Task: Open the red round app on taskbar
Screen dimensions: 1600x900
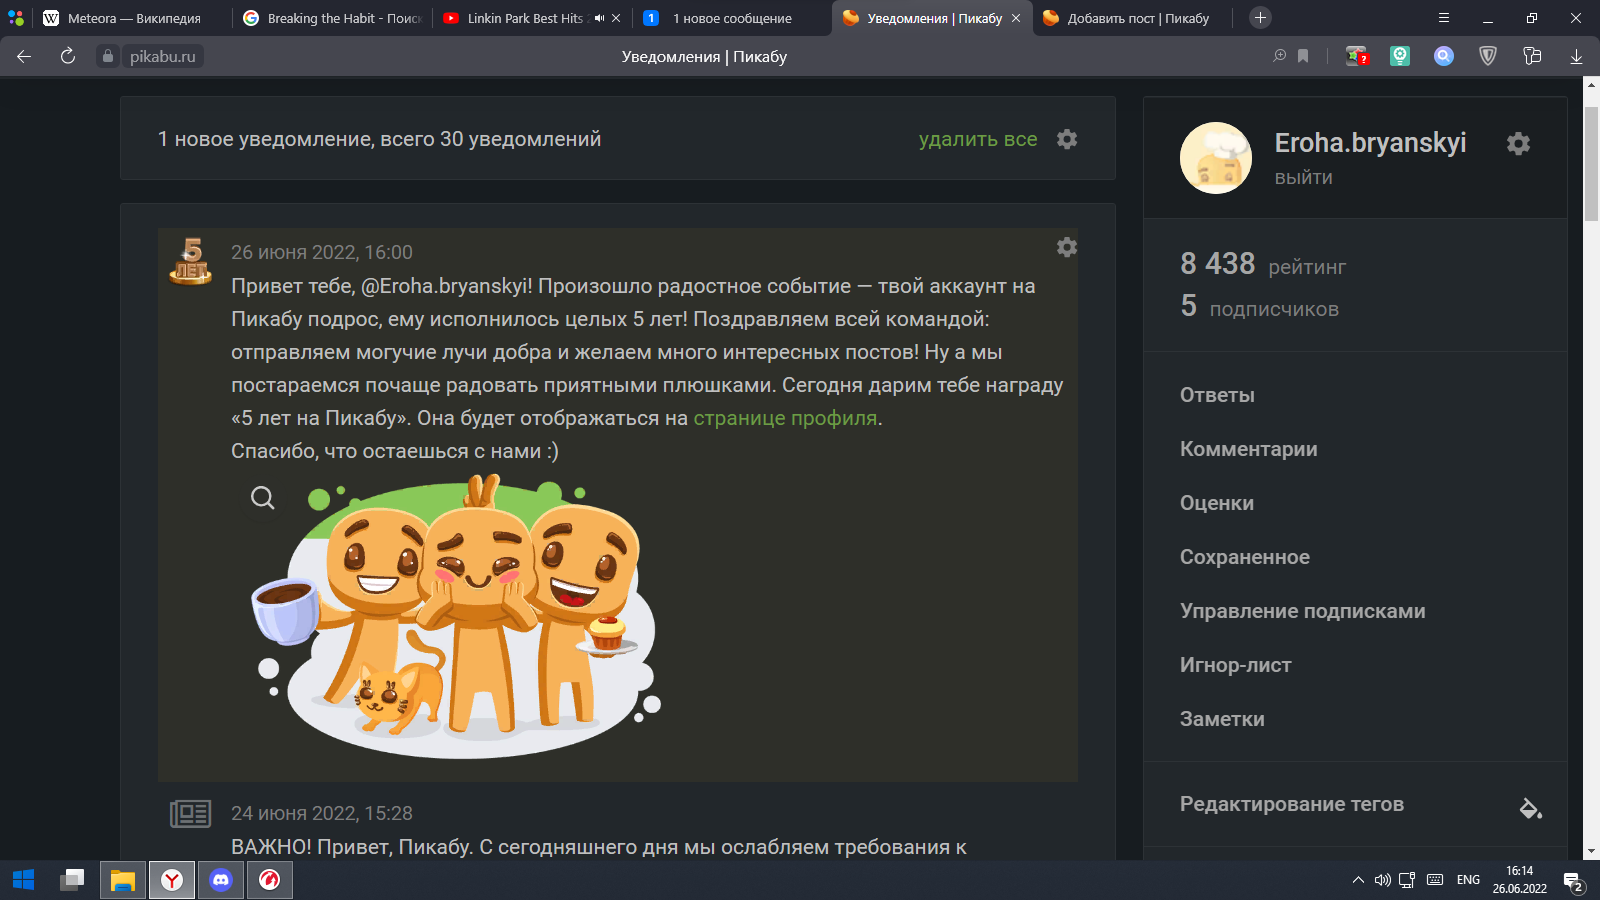Action: coord(269,880)
